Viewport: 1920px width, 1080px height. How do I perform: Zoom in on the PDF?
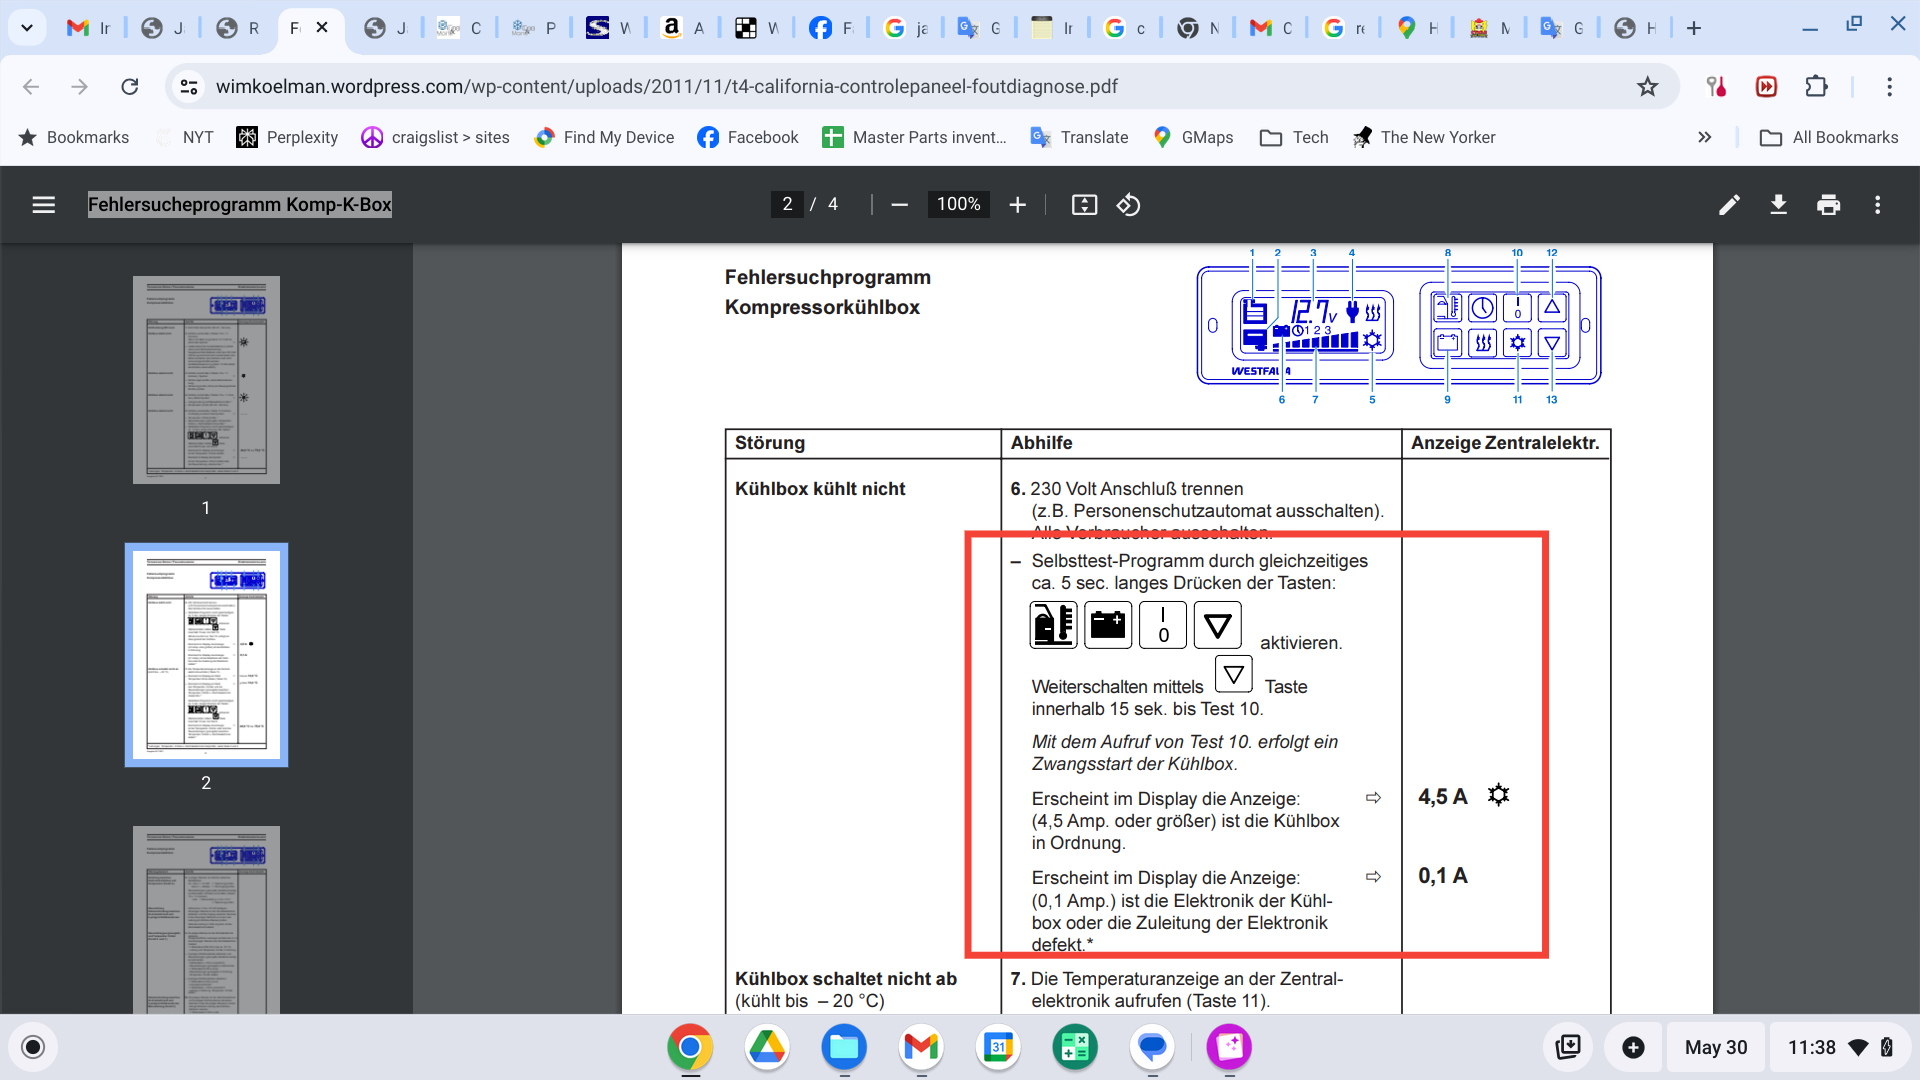[1018, 204]
